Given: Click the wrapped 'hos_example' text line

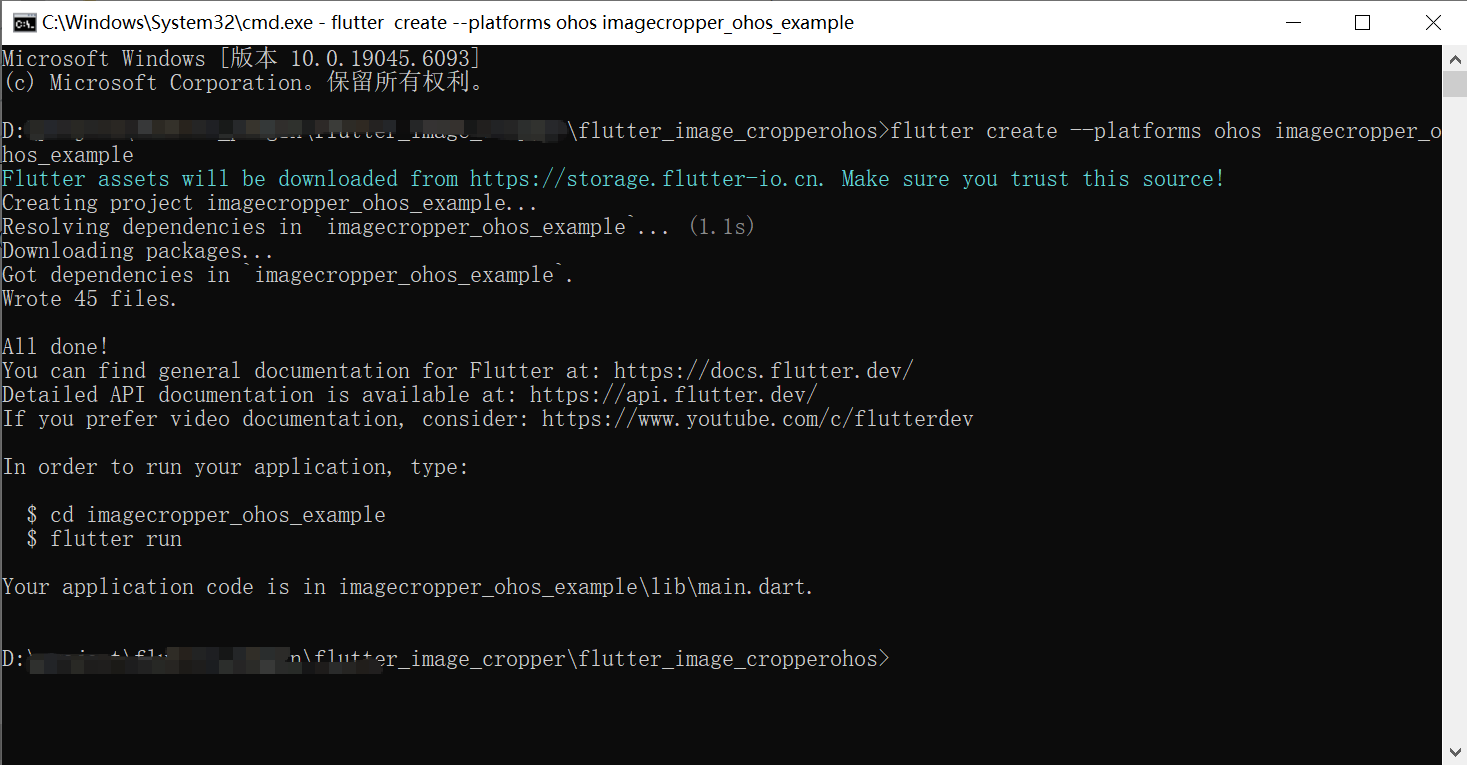Looking at the screenshot, I should (68, 155).
